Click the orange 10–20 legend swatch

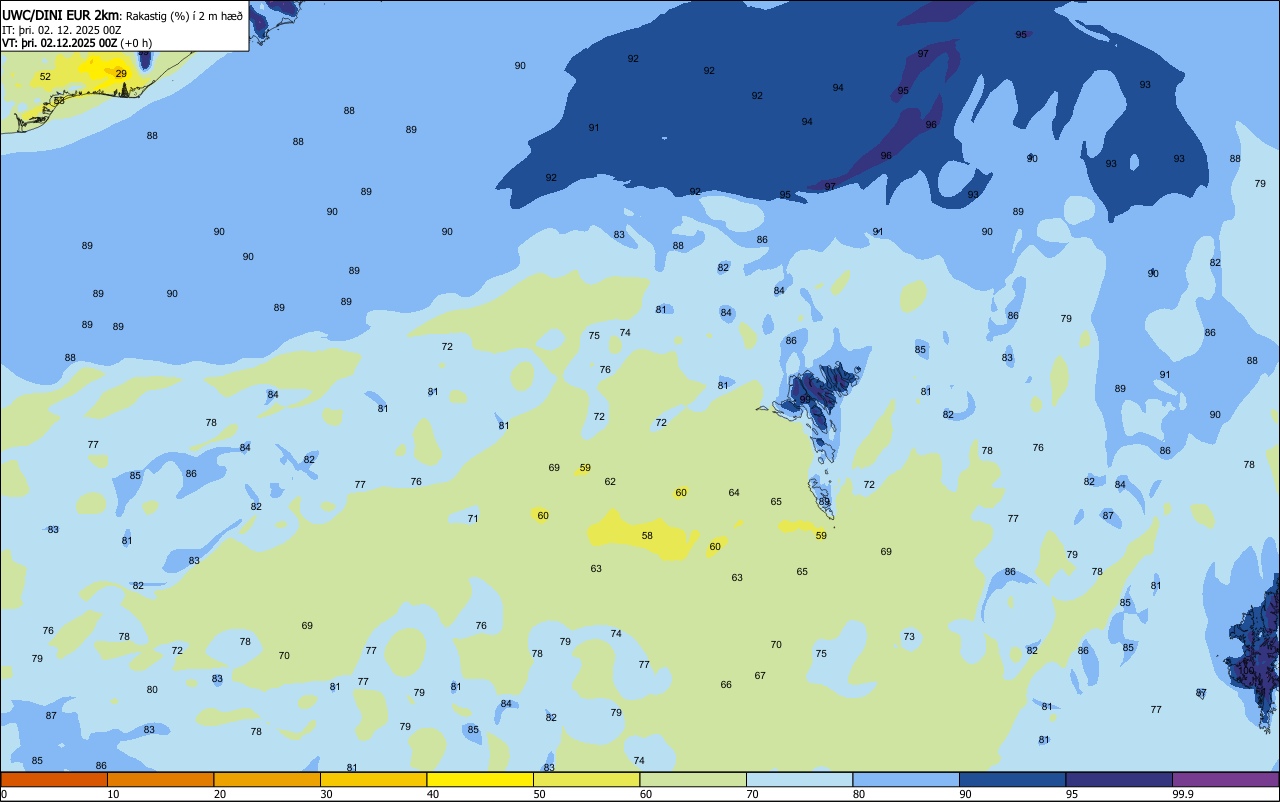pyautogui.click(x=160, y=779)
